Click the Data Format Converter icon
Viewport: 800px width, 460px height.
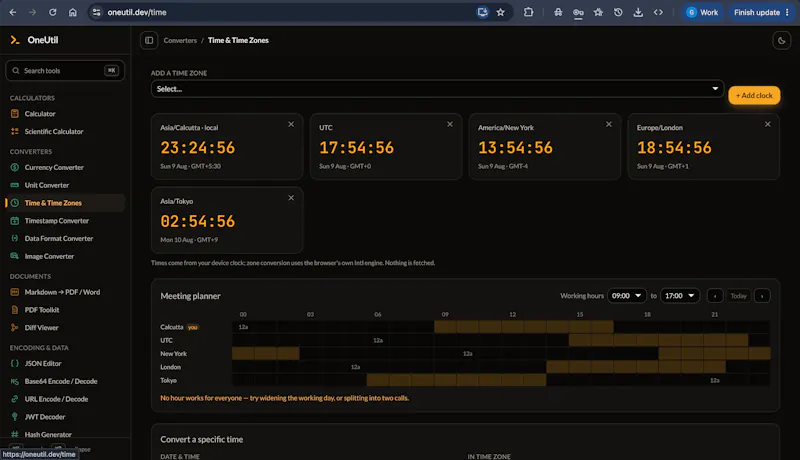pos(15,238)
